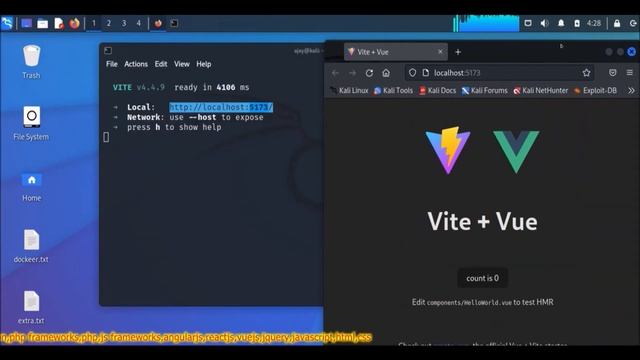640x360 pixels.
Task: Open the notifications bell icon
Action: click(561, 23)
